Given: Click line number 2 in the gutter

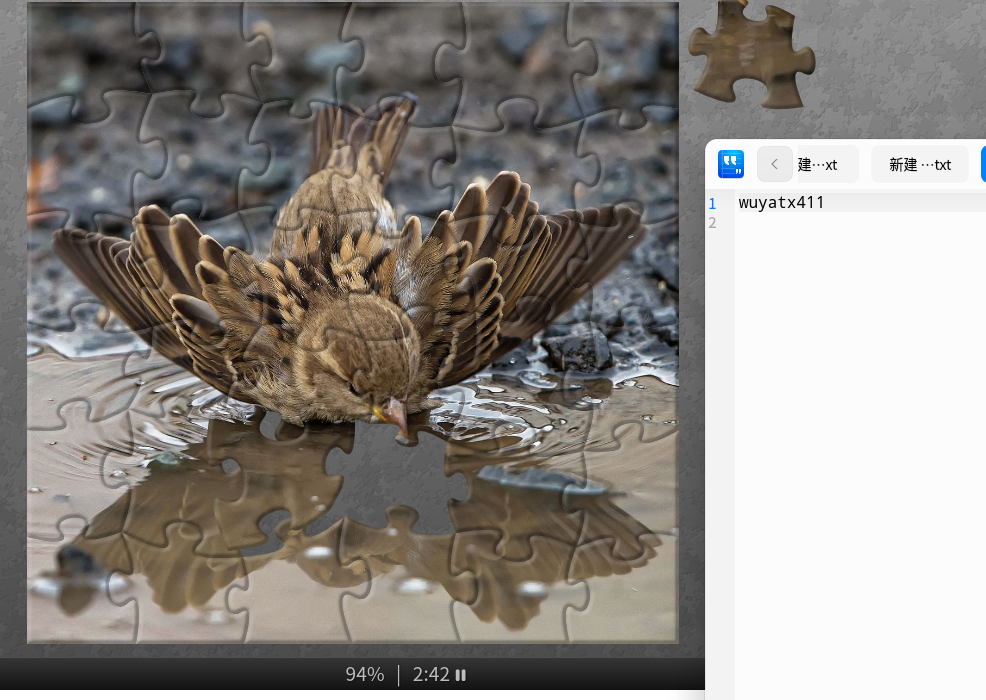Looking at the screenshot, I should (713, 222).
